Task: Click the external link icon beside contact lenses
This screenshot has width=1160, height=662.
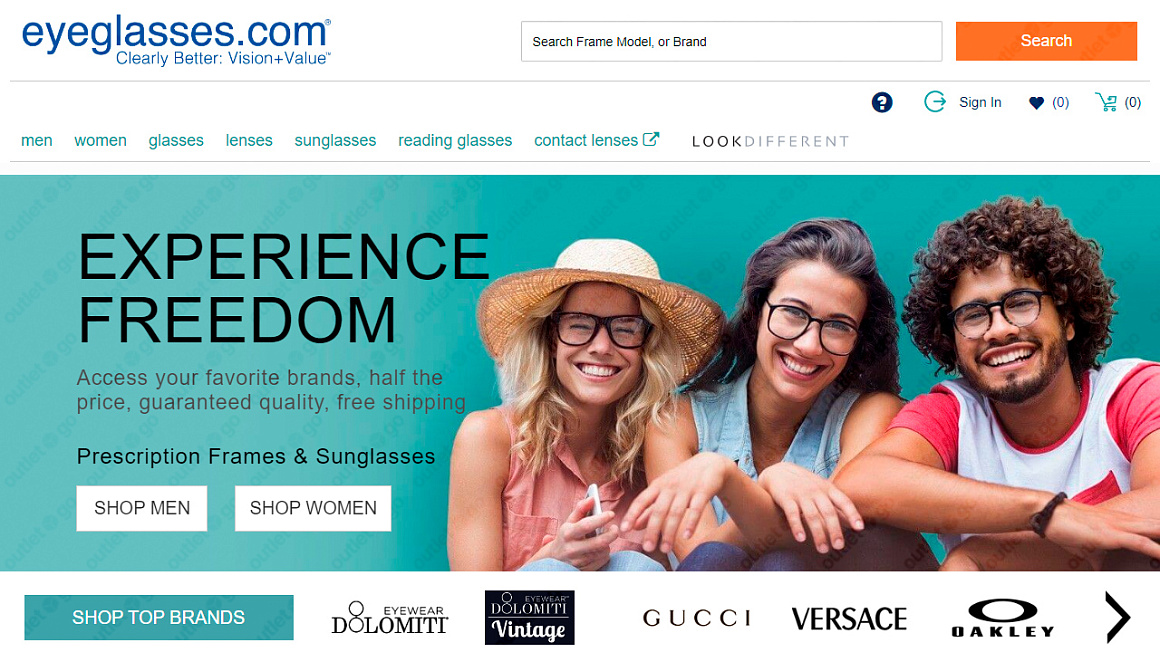Action: tap(651, 139)
